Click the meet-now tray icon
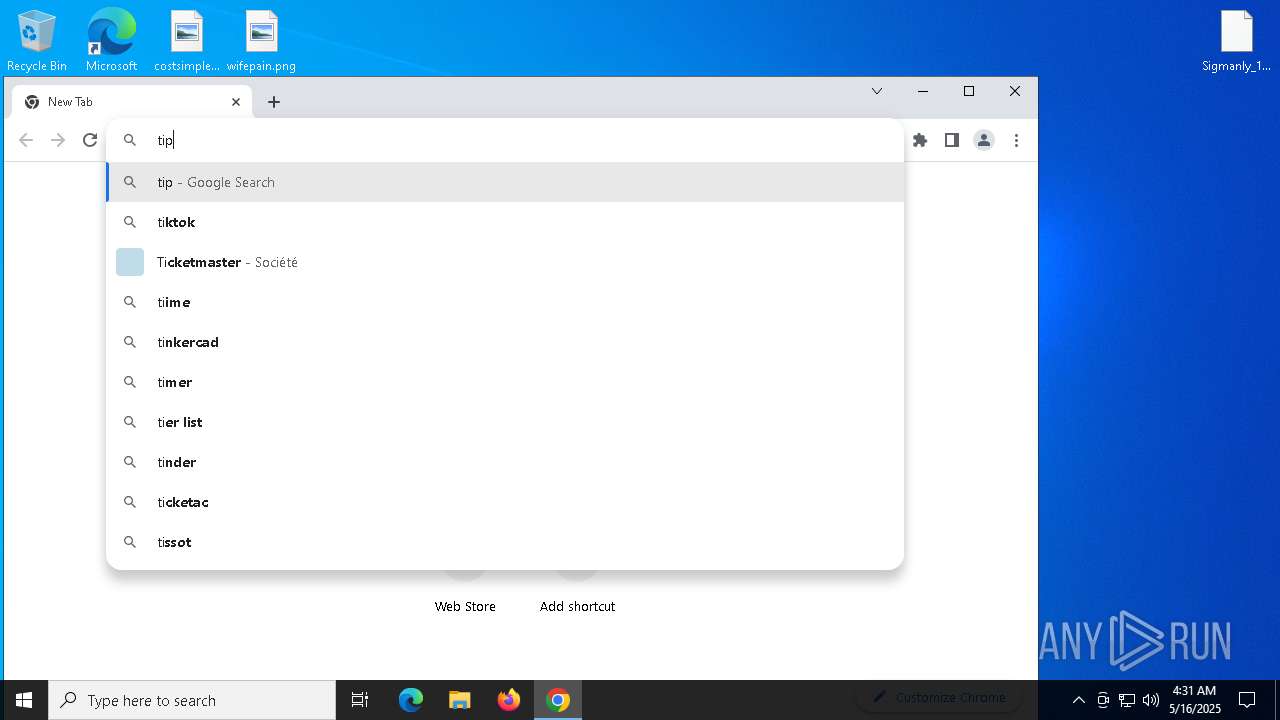Viewport: 1280px width, 720px height. tap(1103, 700)
